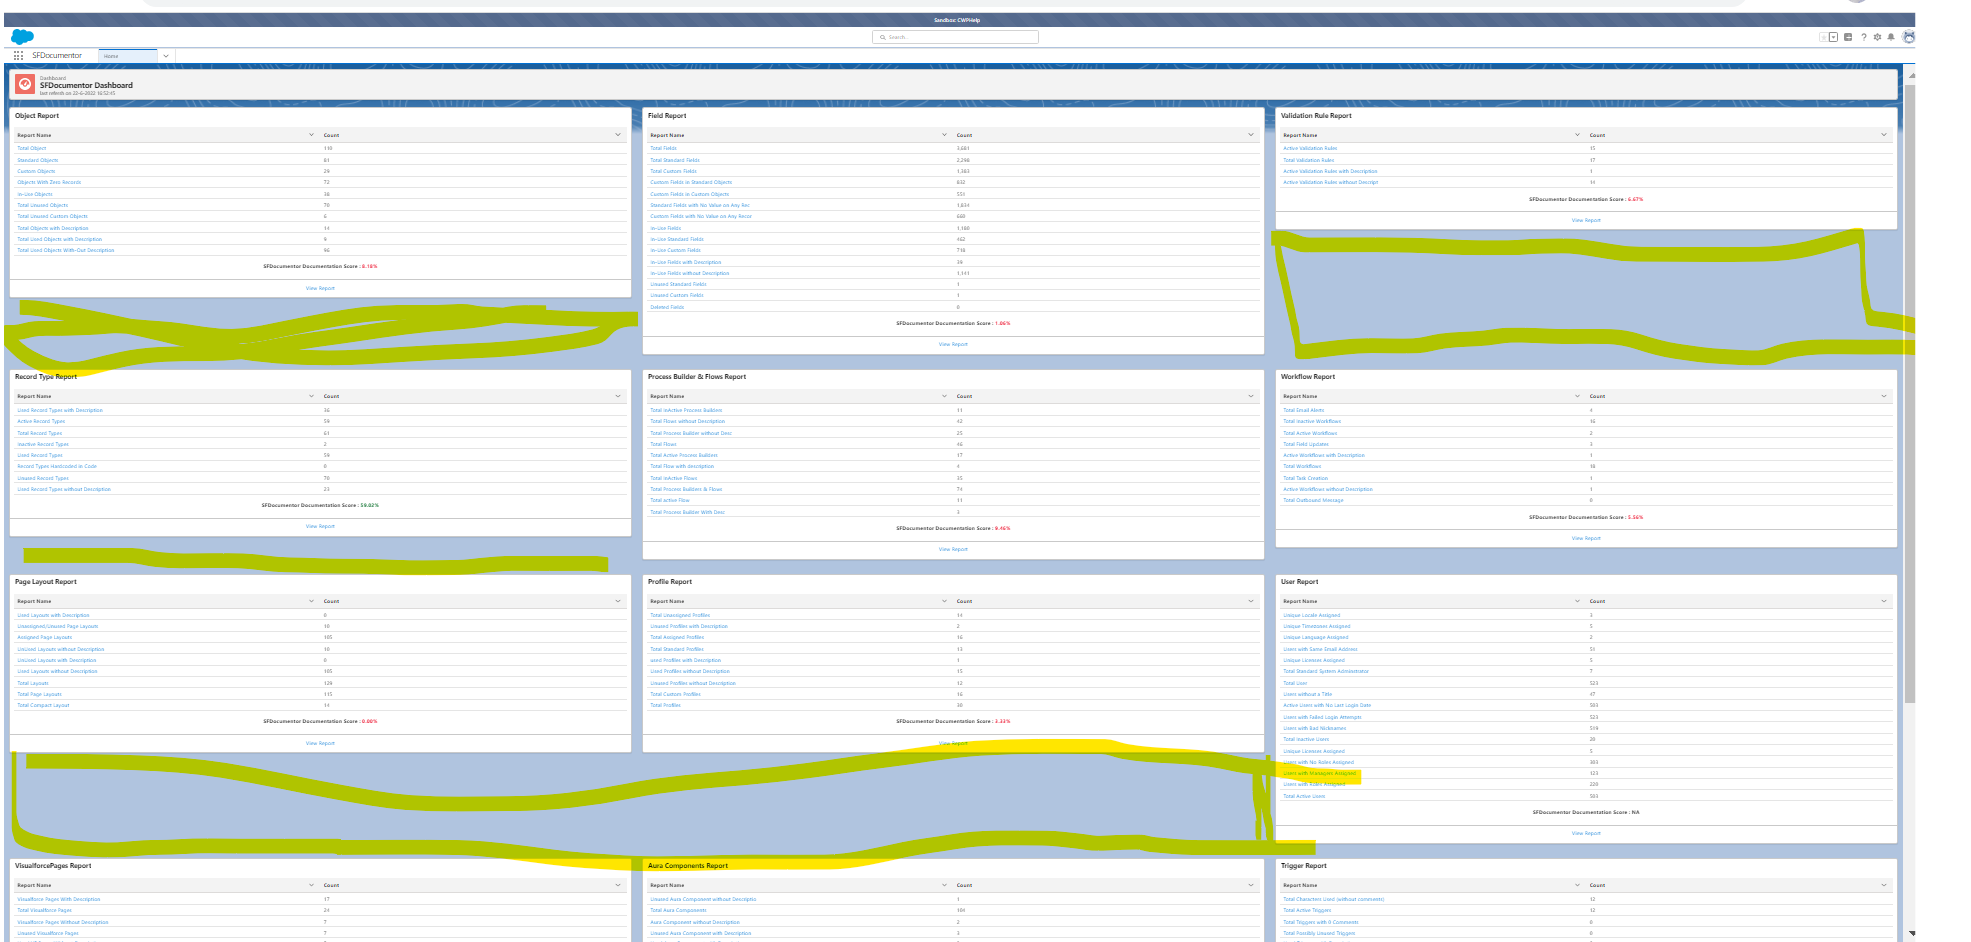Open the notifications bell
The width and height of the screenshot is (1971, 942).
tap(1891, 37)
